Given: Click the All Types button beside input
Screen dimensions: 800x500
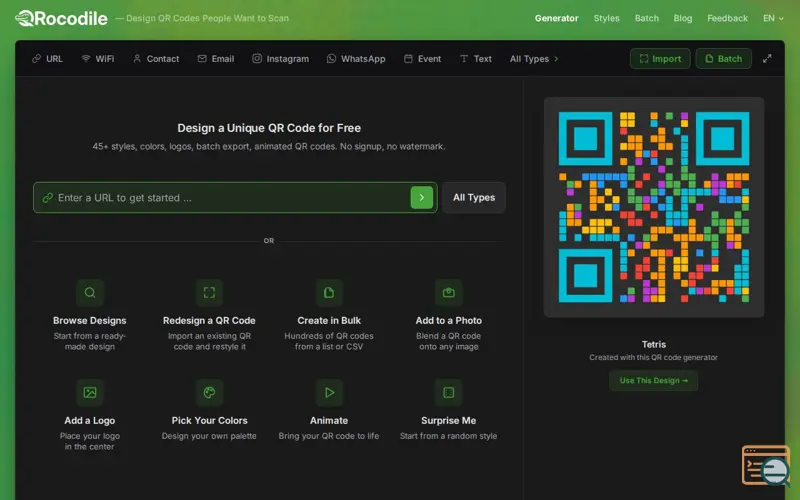Looking at the screenshot, I should pyautogui.click(x=474, y=197).
